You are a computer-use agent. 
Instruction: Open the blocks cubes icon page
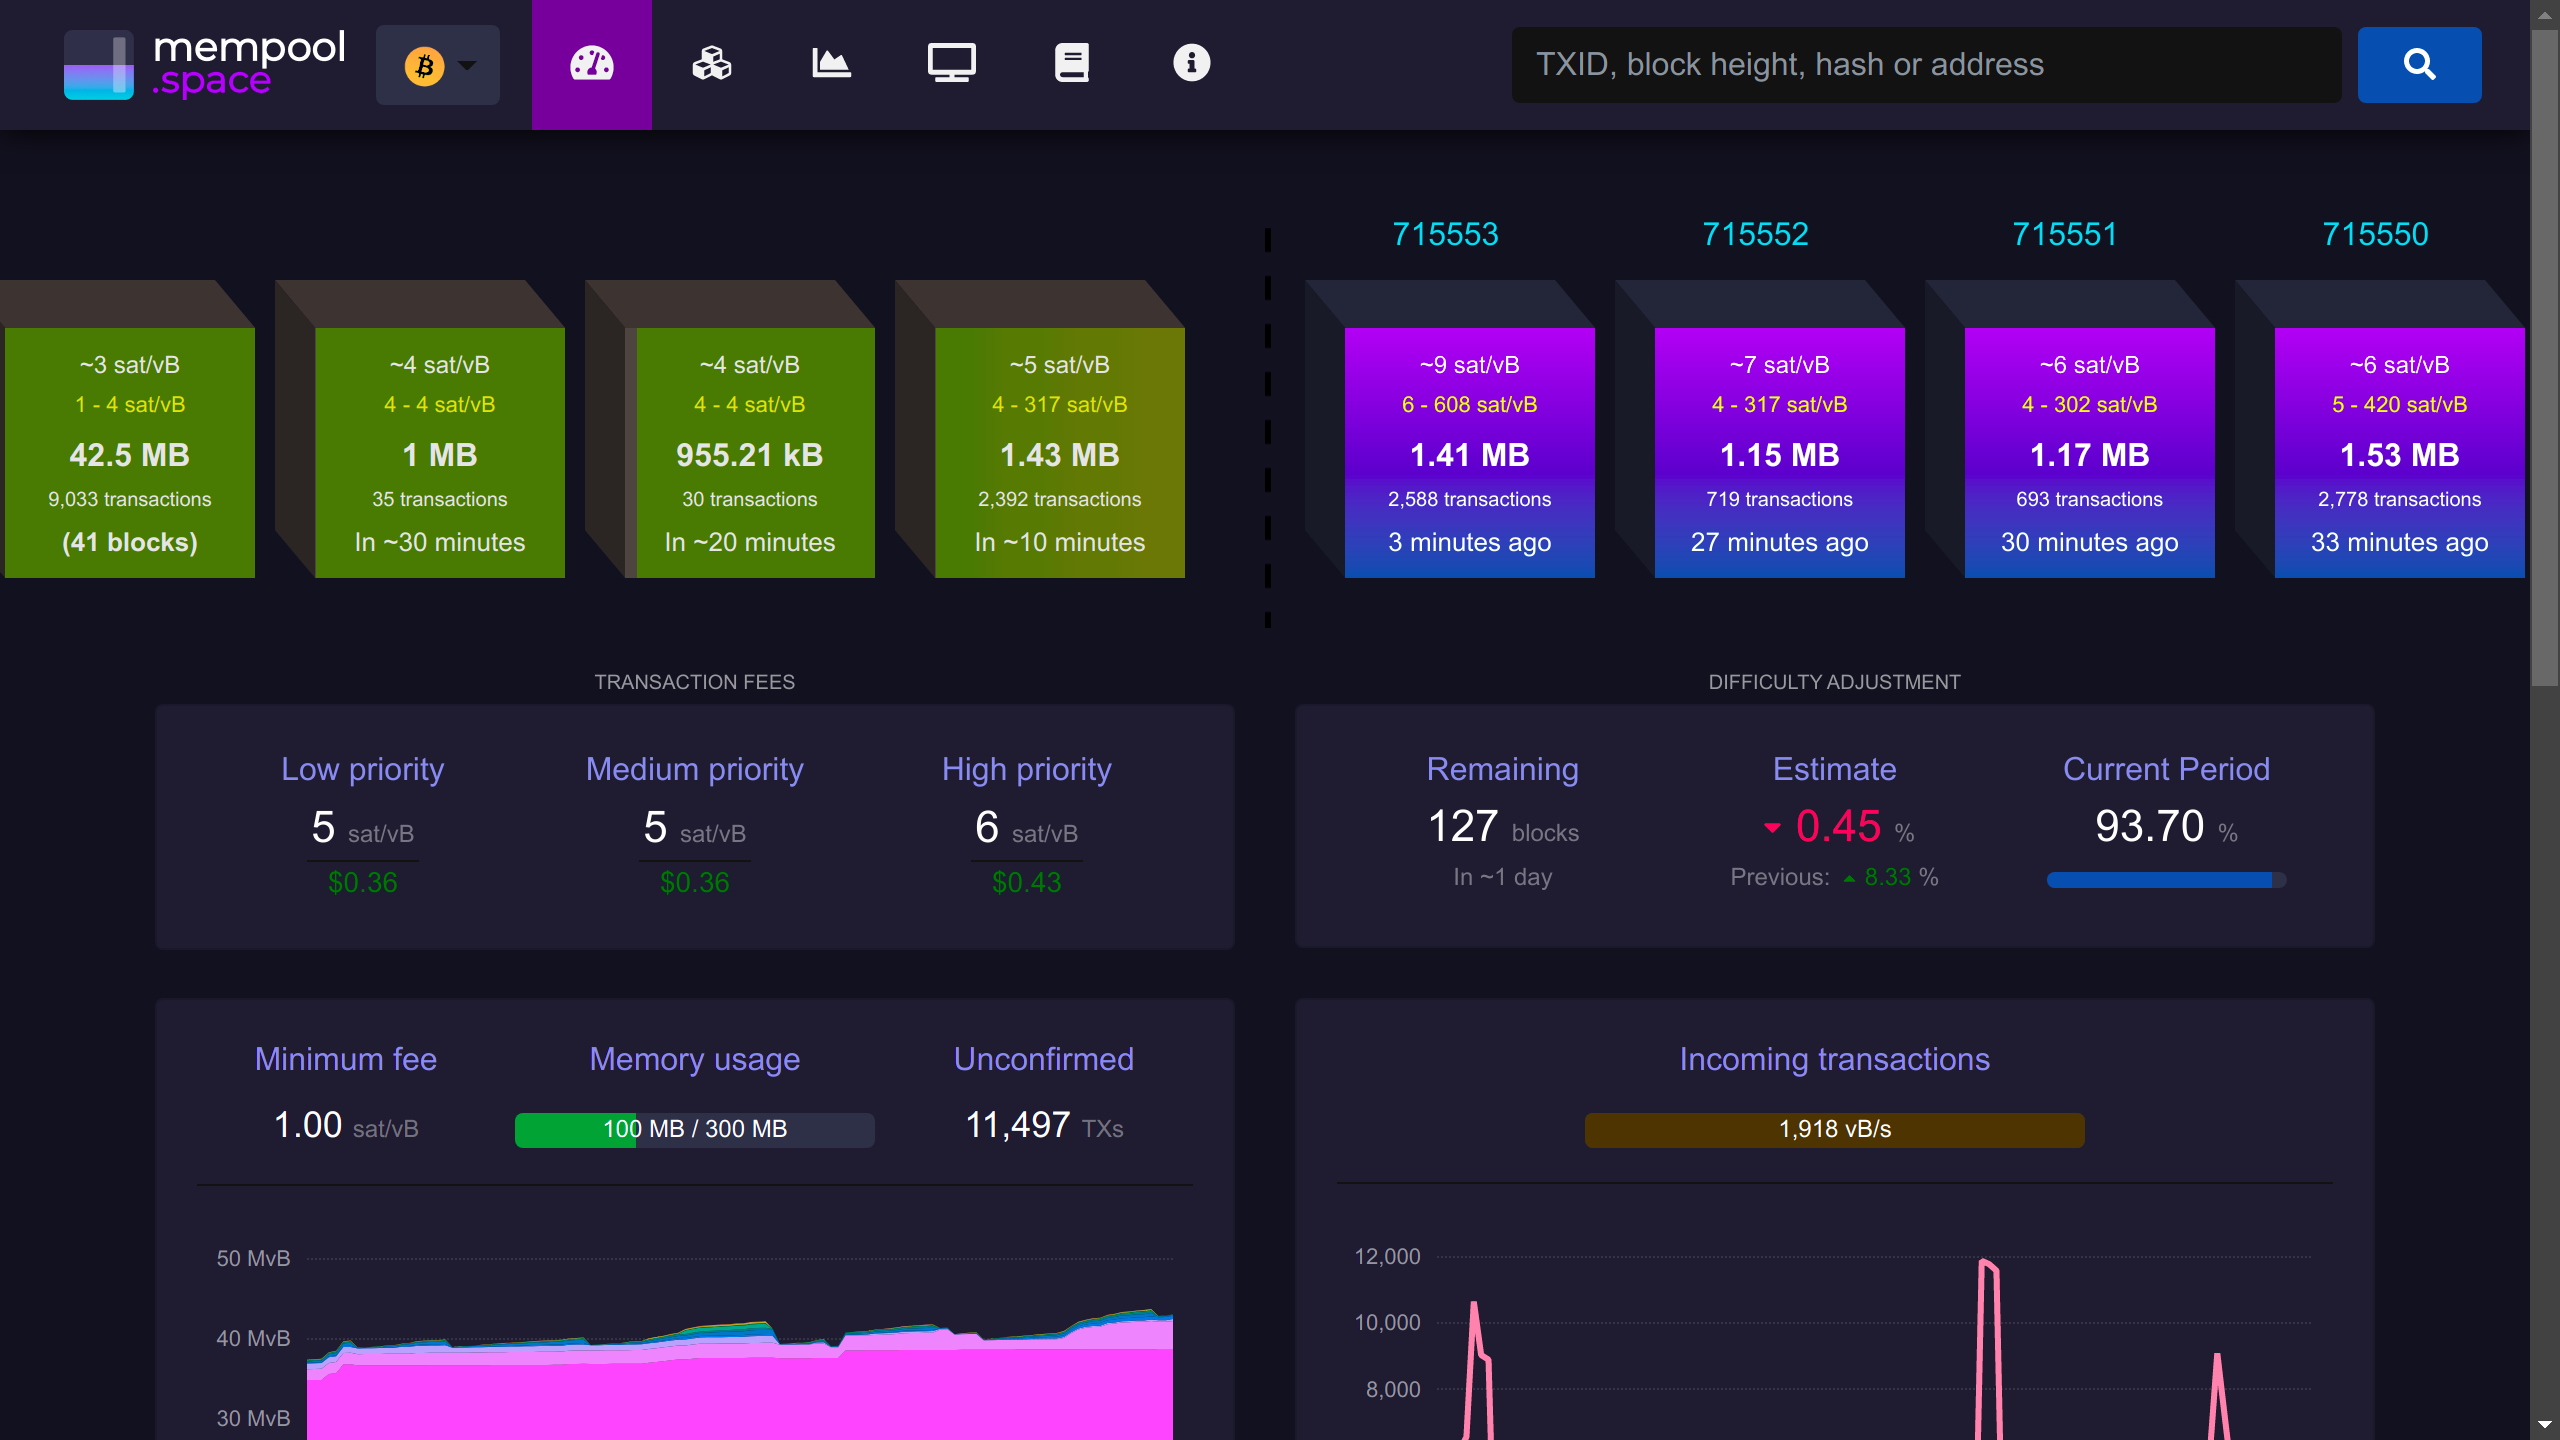click(x=711, y=64)
